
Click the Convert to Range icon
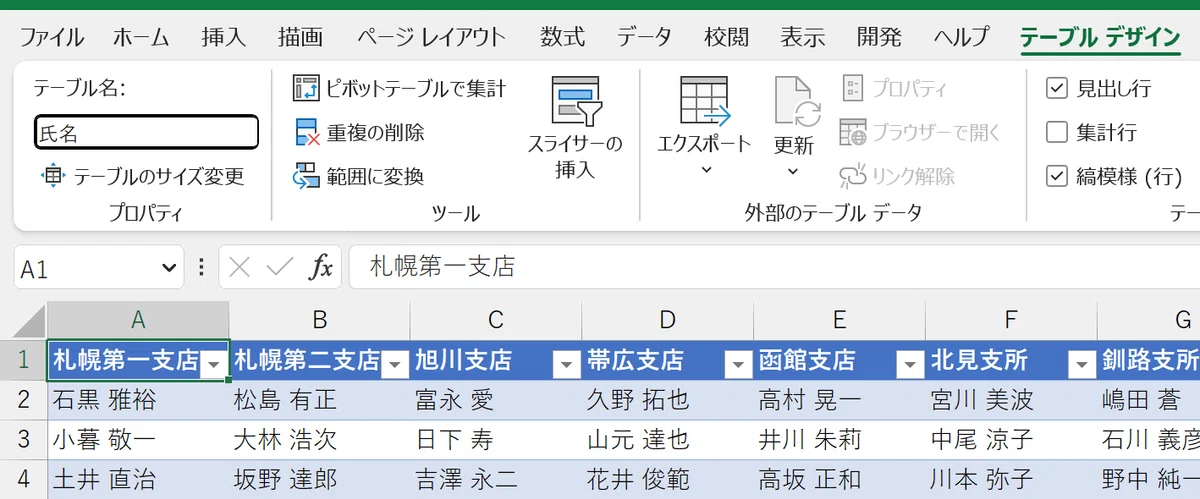point(305,176)
